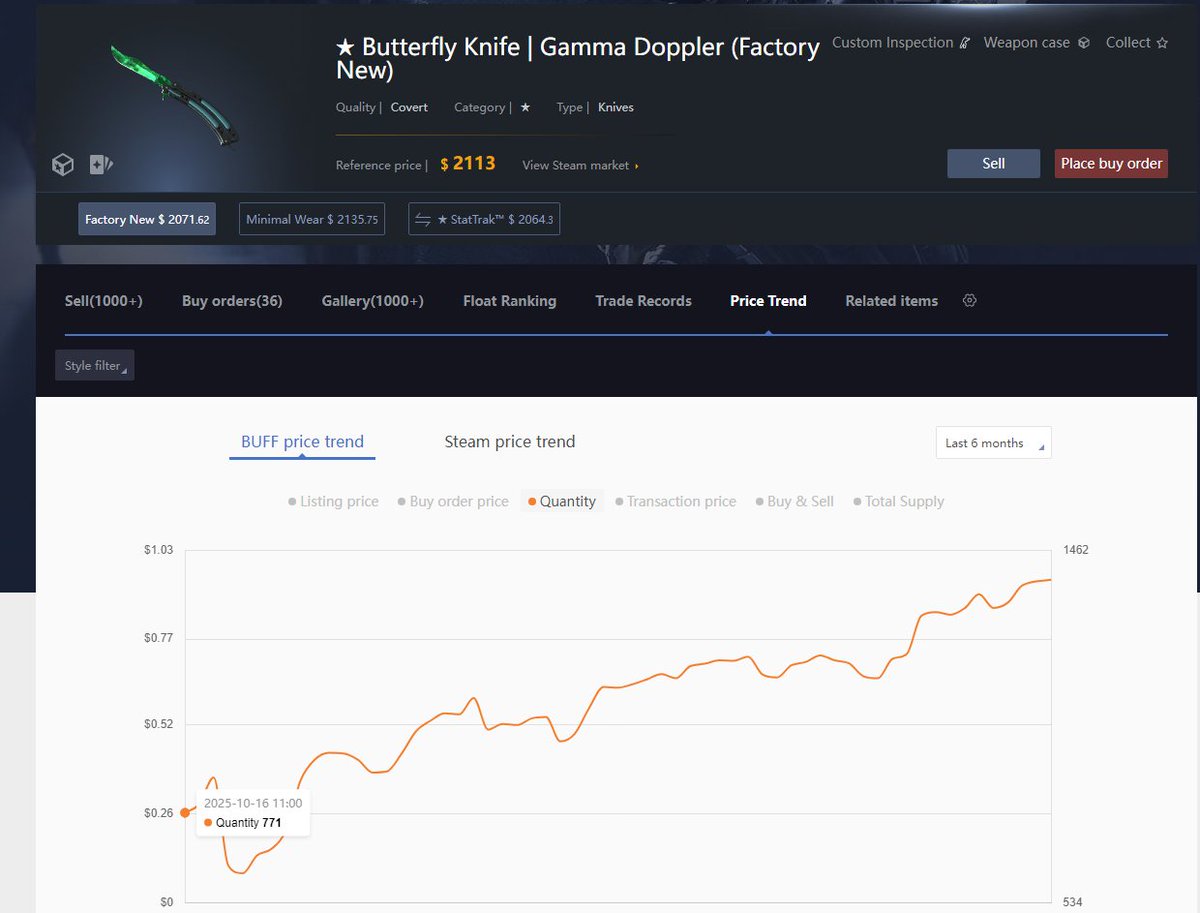Viewport: 1200px width, 913px height.
Task: Open the sticker cards icon beside the cube icon
Action: [100, 164]
